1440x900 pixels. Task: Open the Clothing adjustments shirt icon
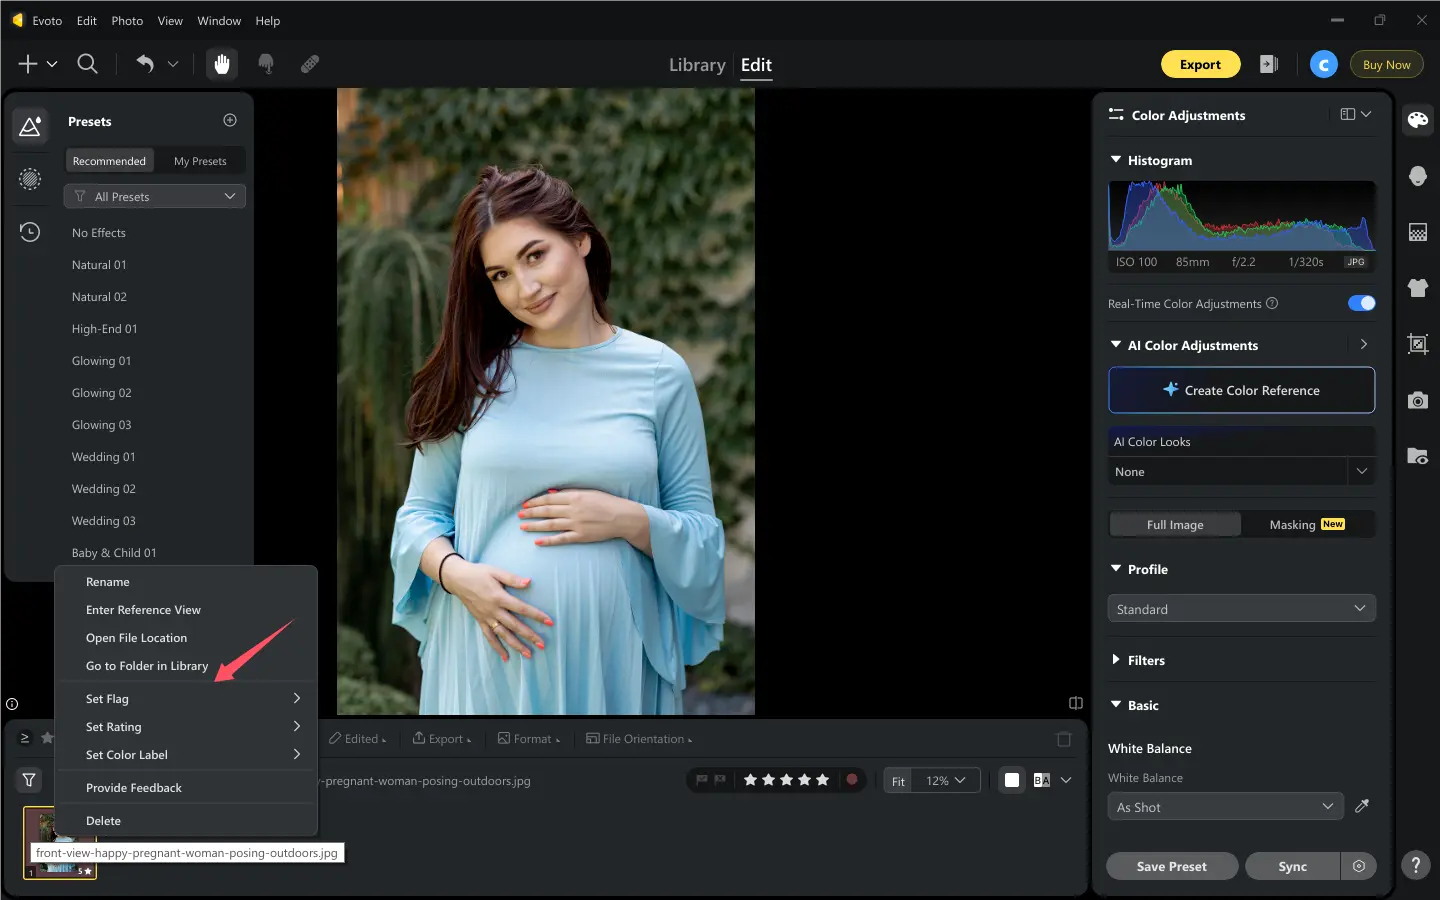click(1417, 288)
